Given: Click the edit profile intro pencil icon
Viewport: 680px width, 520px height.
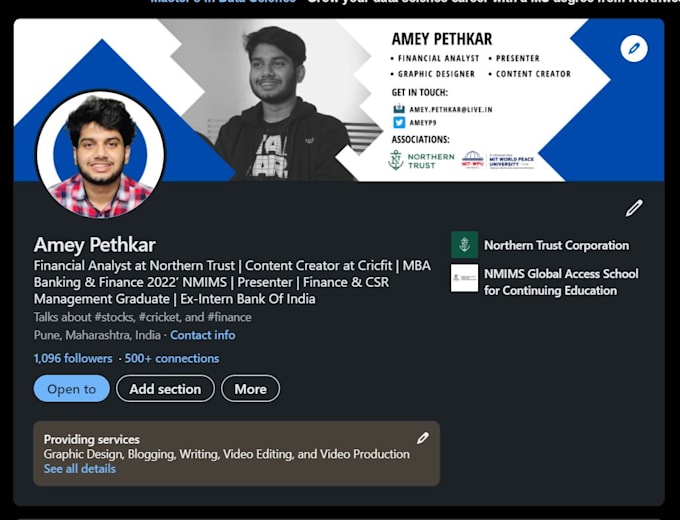Looking at the screenshot, I should [x=634, y=208].
